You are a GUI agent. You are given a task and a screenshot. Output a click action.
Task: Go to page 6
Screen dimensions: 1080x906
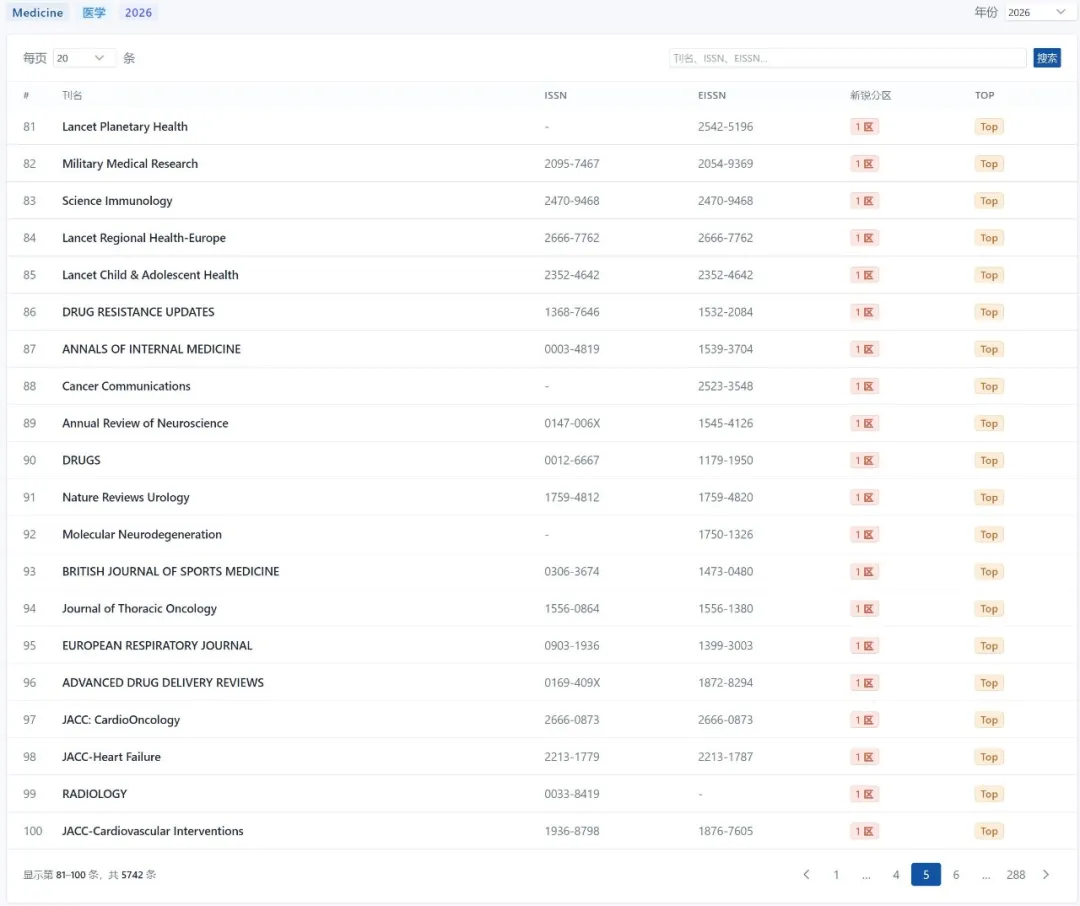pos(956,875)
